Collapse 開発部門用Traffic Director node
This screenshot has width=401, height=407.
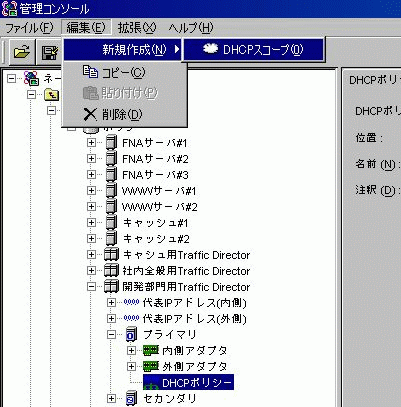pos(91,287)
